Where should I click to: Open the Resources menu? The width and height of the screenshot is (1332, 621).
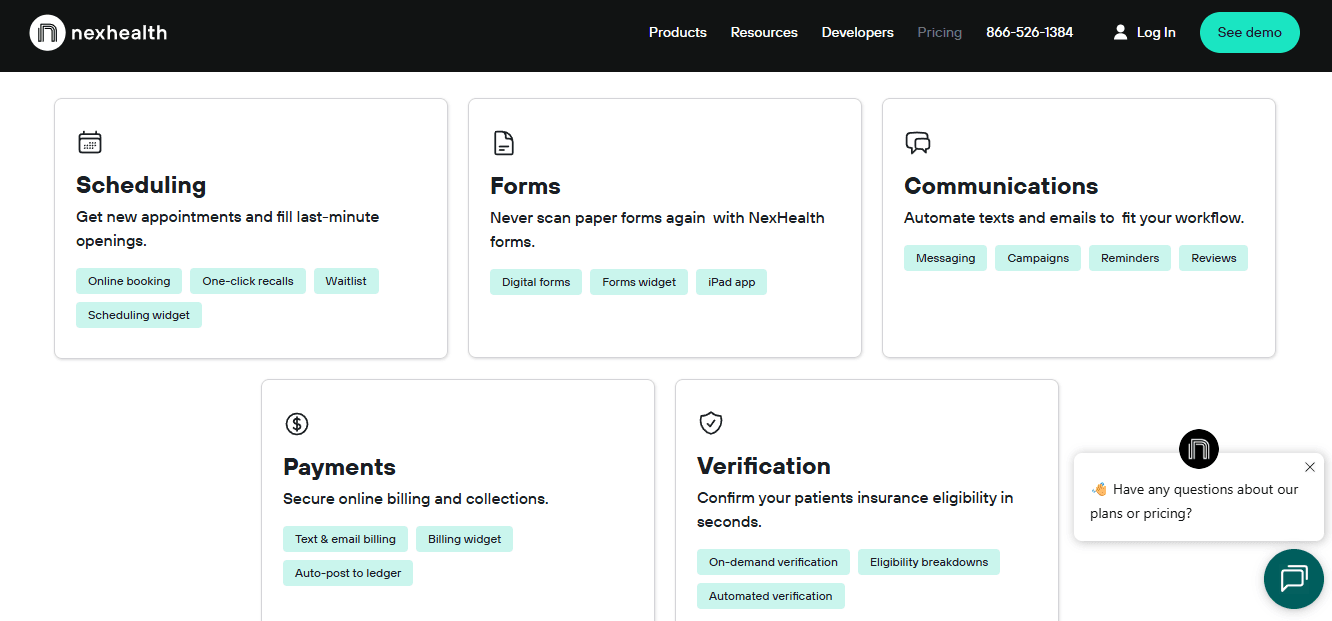pyautogui.click(x=764, y=33)
